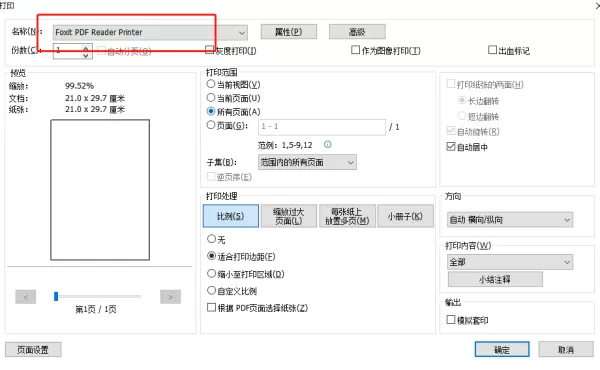The width and height of the screenshot is (600, 370).
Task: Select 每张纸上放置多页(M) tab
Action: (347, 216)
